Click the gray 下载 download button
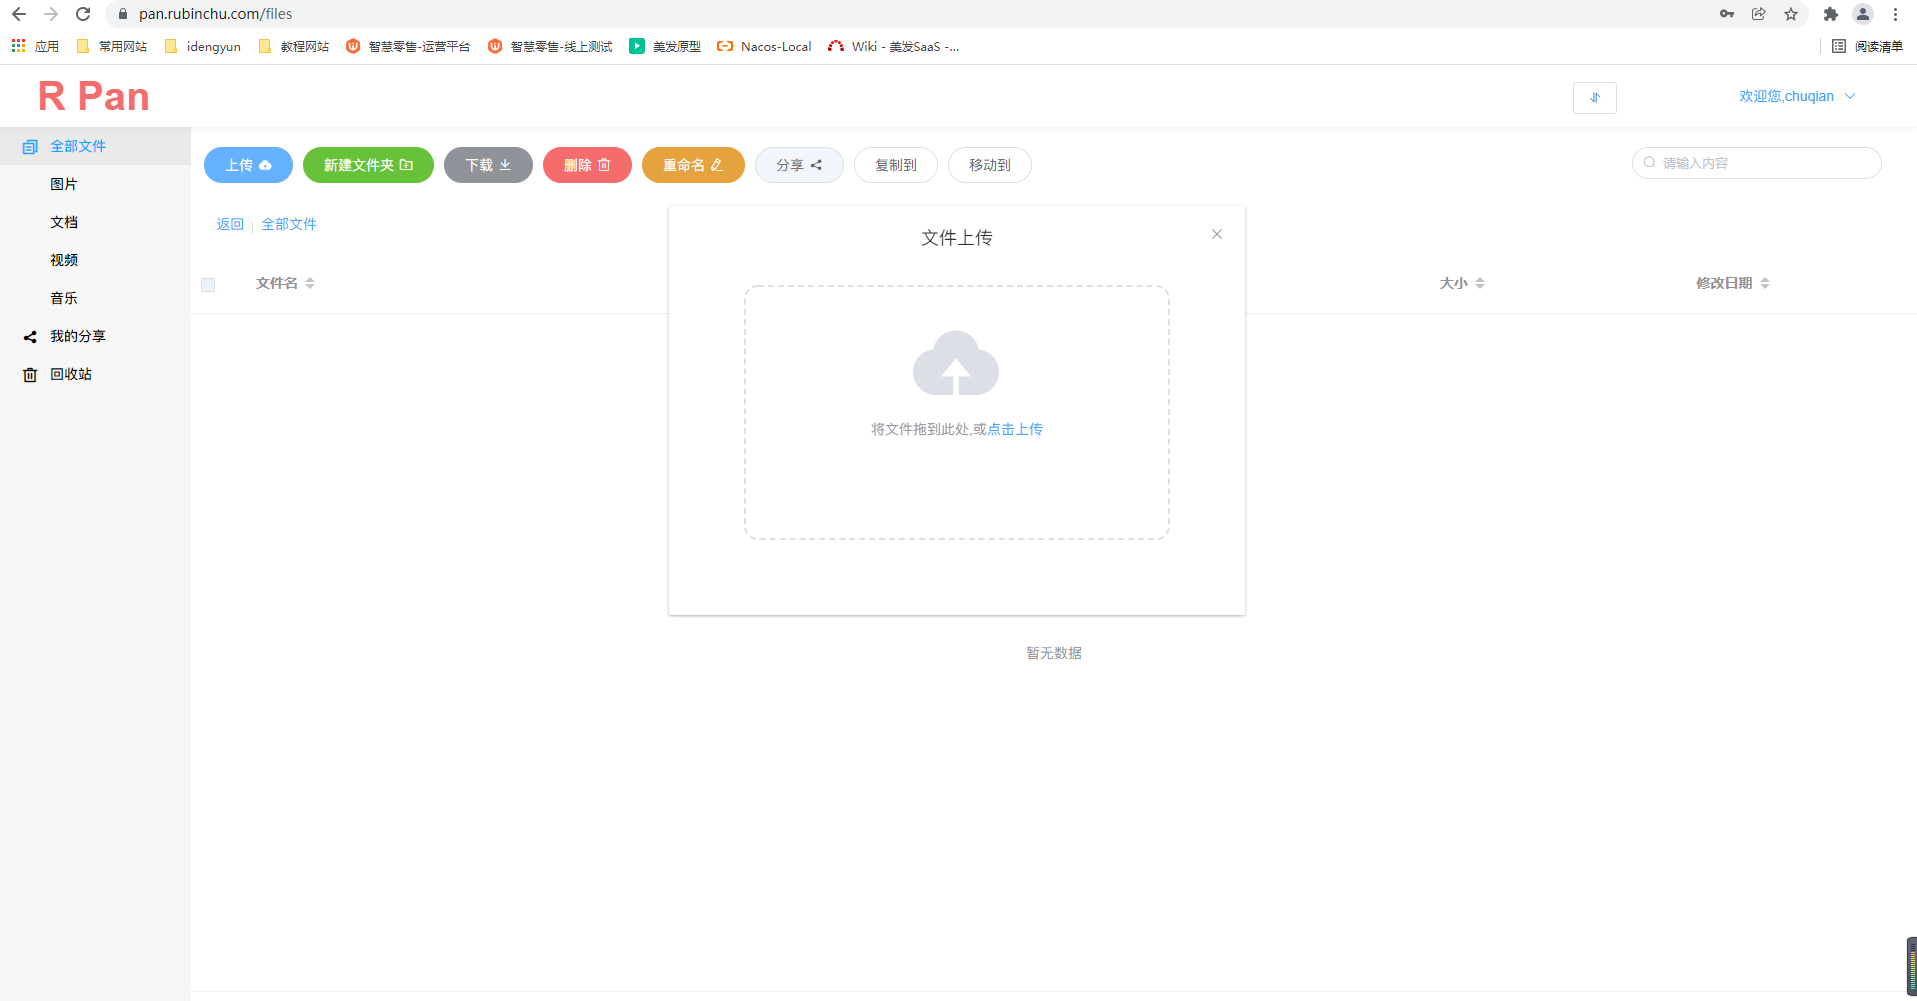This screenshot has width=1917, height=1001. [x=488, y=165]
